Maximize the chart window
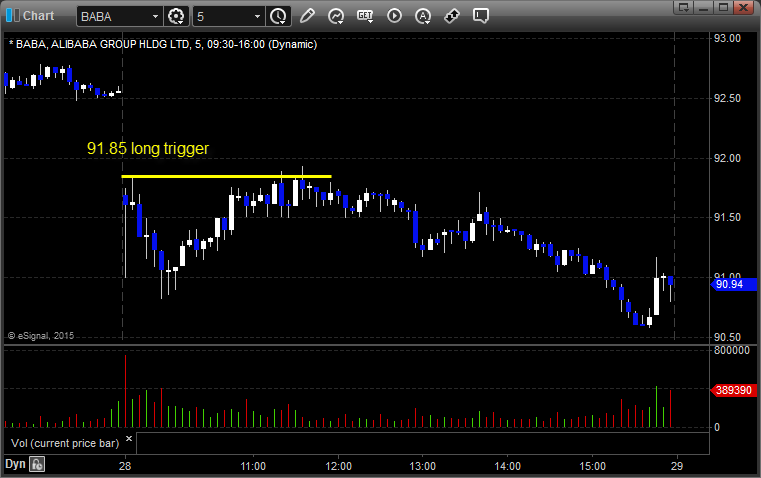The width and height of the screenshot is (761, 478). [x=723, y=7]
